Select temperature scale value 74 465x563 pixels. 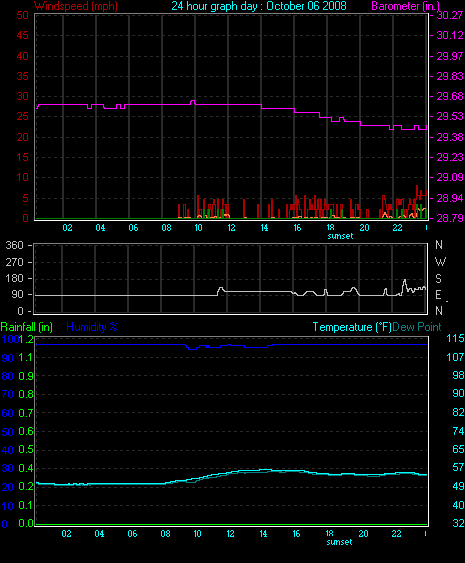click(x=458, y=431)
